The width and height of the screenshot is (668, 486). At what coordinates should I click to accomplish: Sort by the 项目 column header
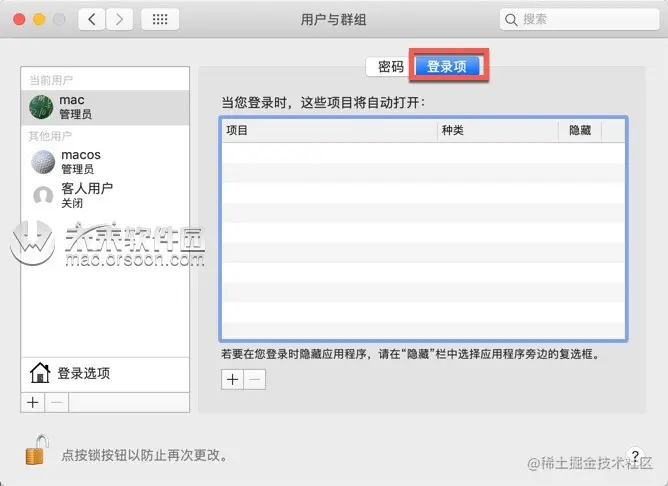(x=329, y=130)
